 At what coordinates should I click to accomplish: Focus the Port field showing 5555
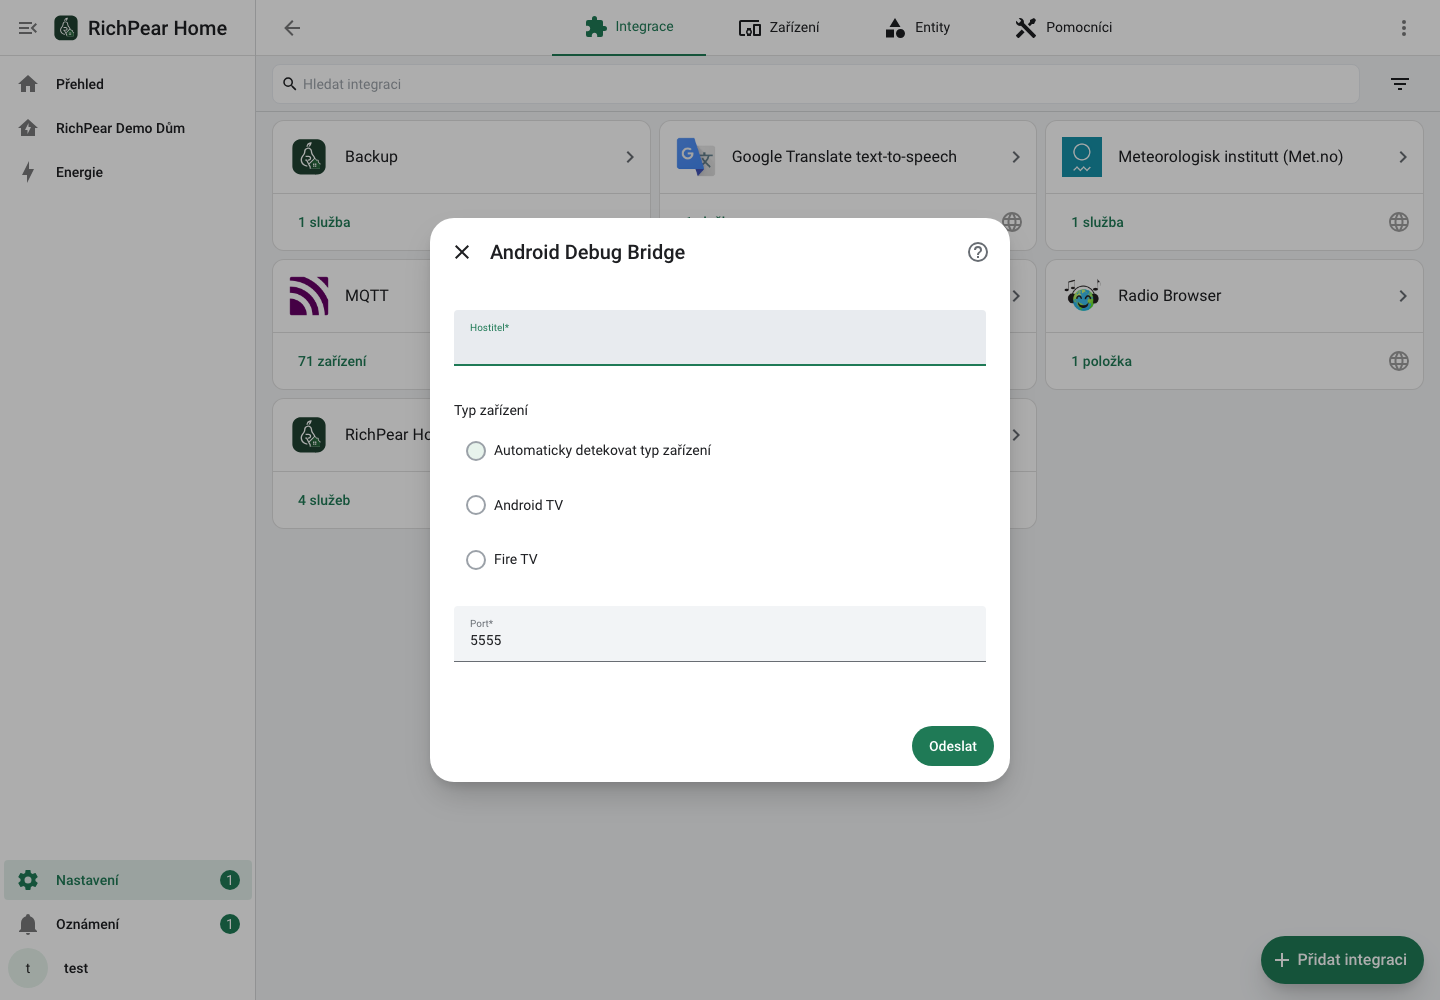(x=720, y=634)
